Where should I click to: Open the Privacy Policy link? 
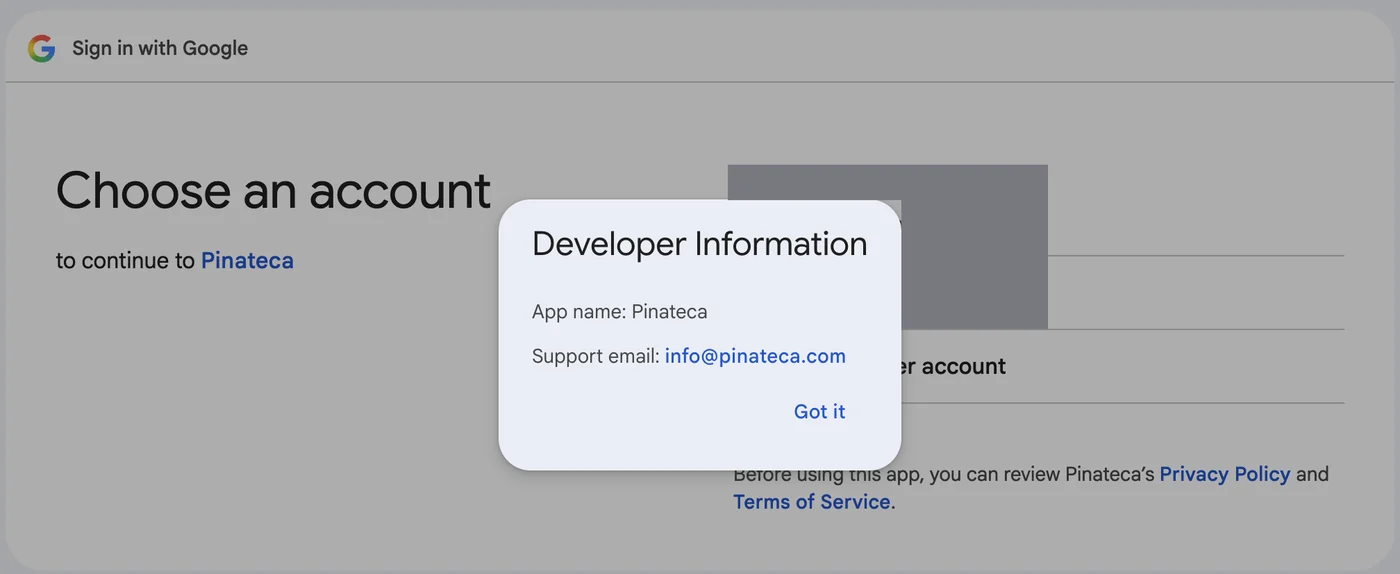click(x=1224, y=474)
